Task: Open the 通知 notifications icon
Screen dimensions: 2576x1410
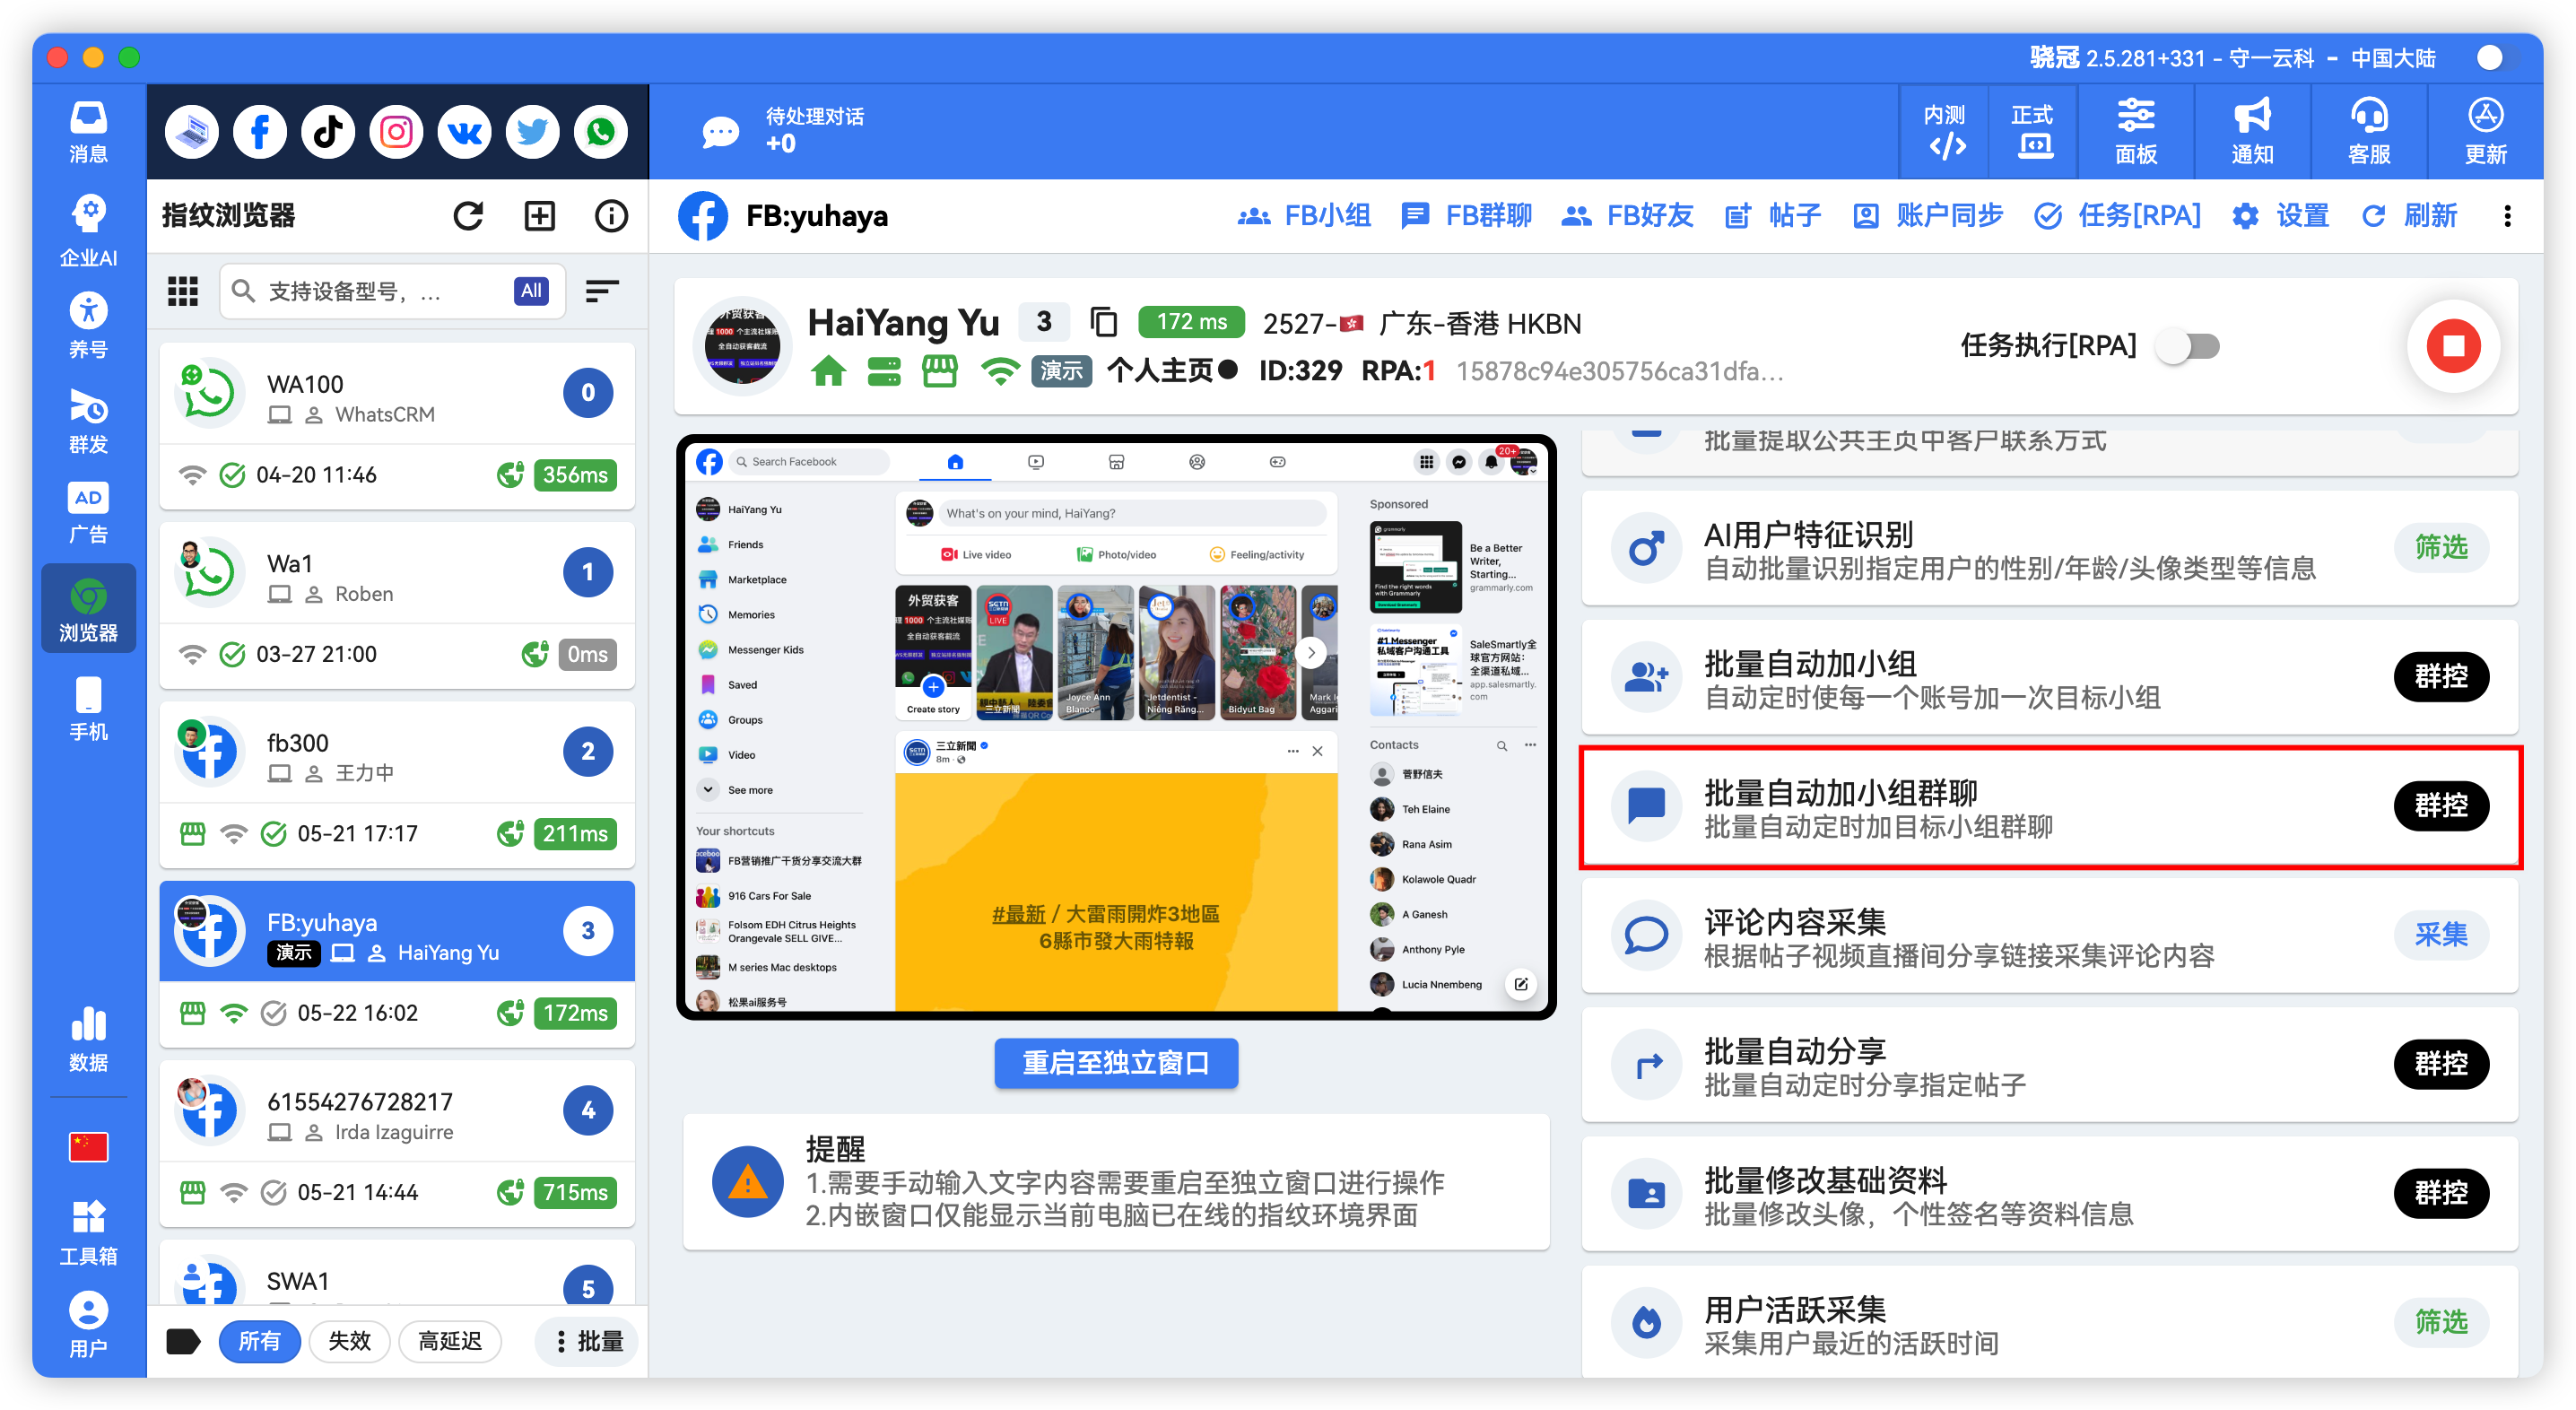Action: pyautogui.click(x=2251, y=131)
